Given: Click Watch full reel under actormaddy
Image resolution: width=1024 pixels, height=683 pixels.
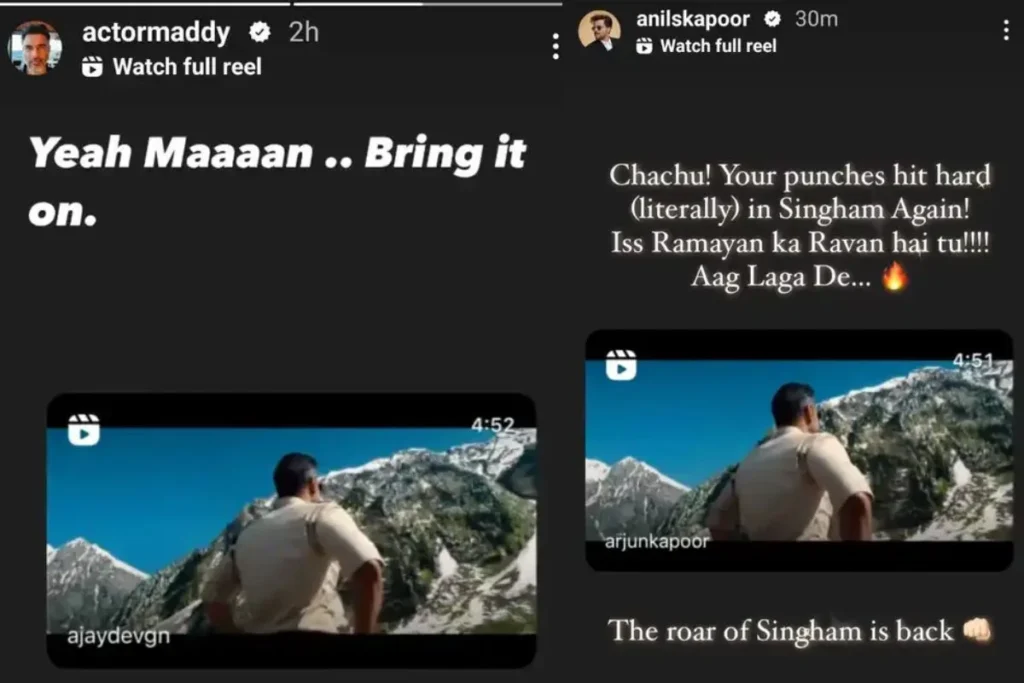Looking at the screenshot, I should coord(187,67).
